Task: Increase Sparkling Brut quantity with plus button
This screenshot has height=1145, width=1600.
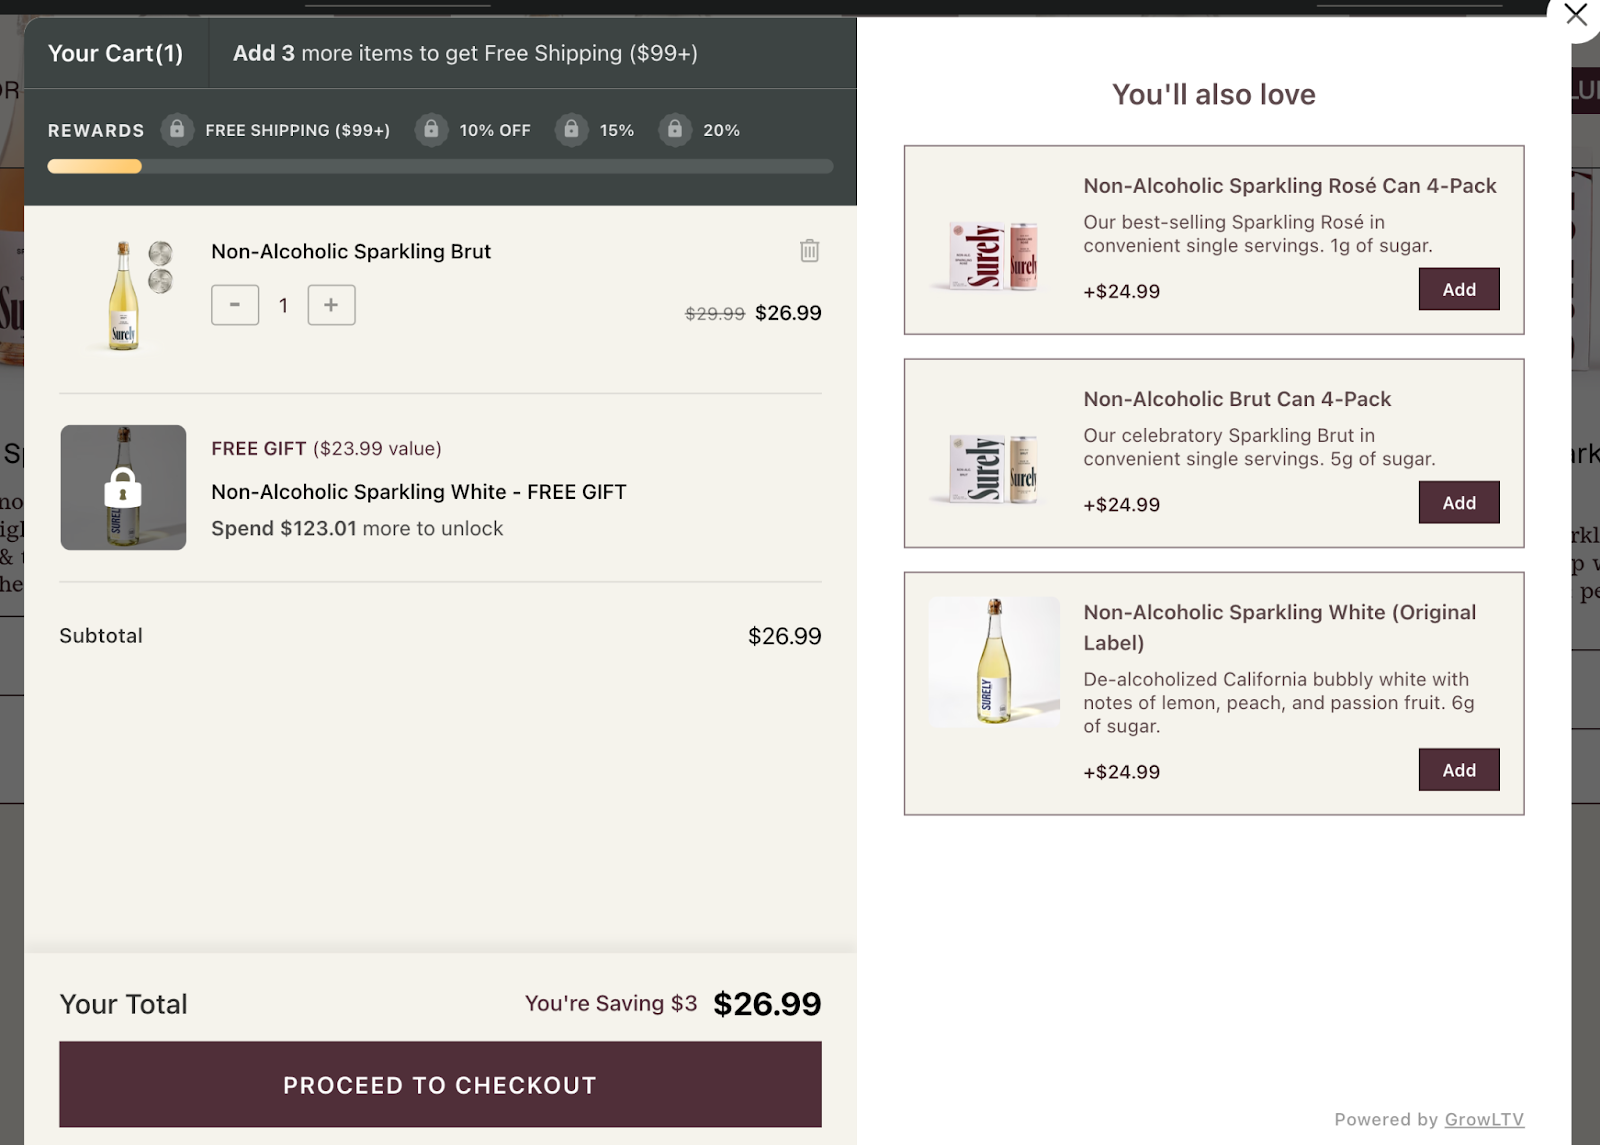Action: [331, 305]
